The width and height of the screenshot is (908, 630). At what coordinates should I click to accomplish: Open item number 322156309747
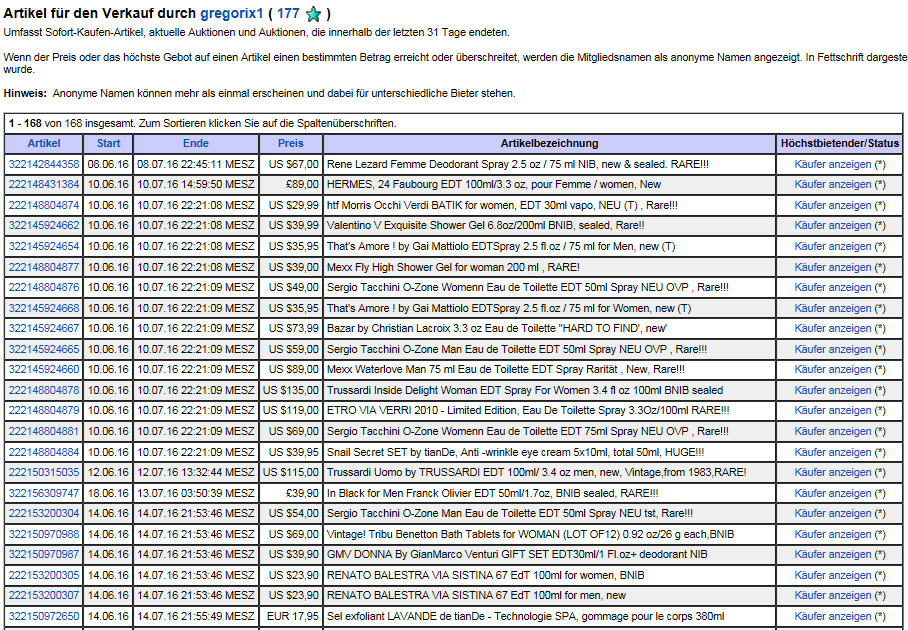(44, 494)
